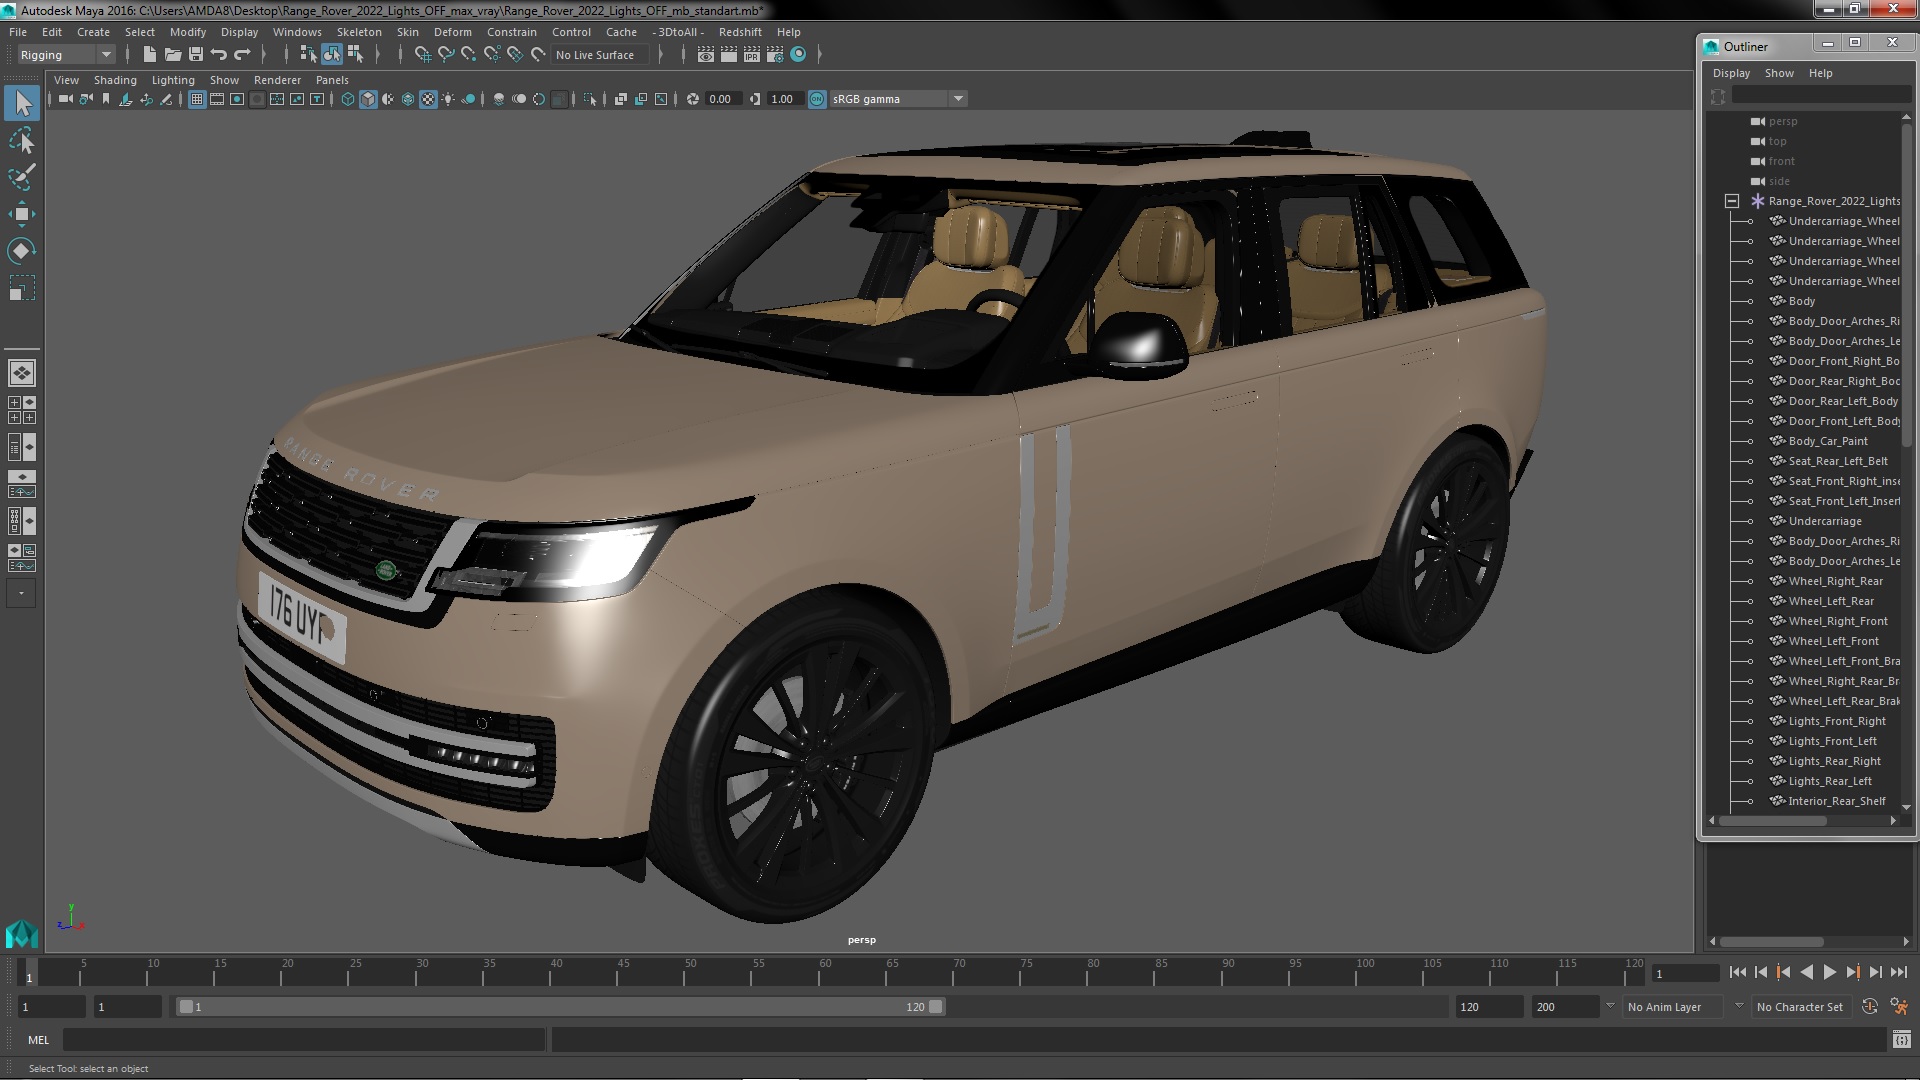Select Lights_Rear_Left in the Outliner
Screen dimensions: 1920x1080
[x=1830, y=781]
